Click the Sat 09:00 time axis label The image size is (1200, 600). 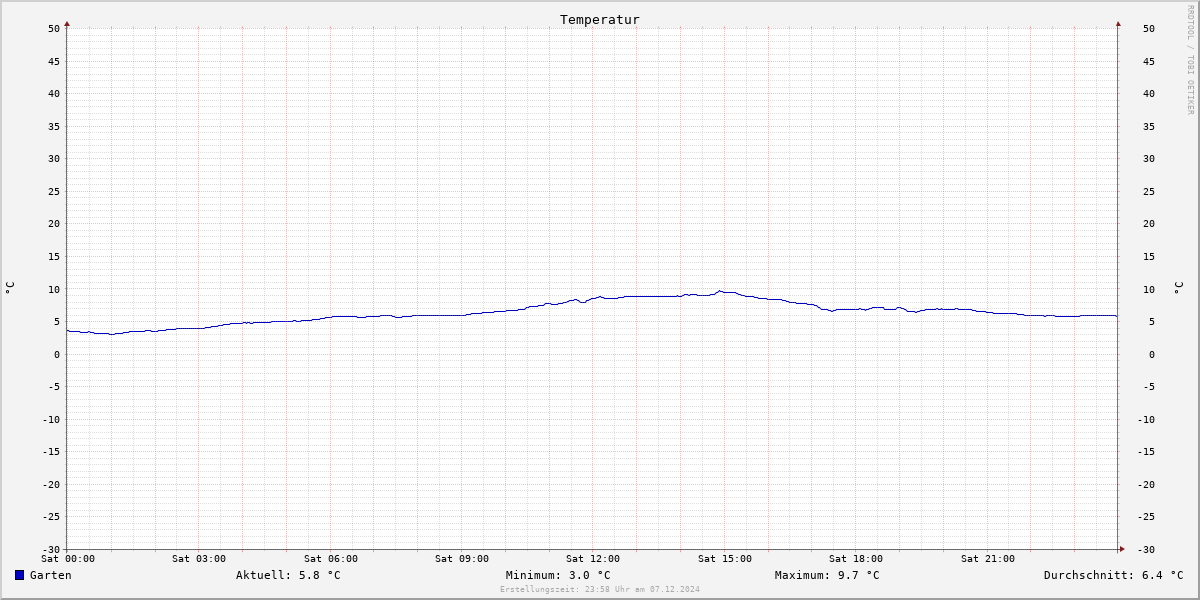pos(462,559)
